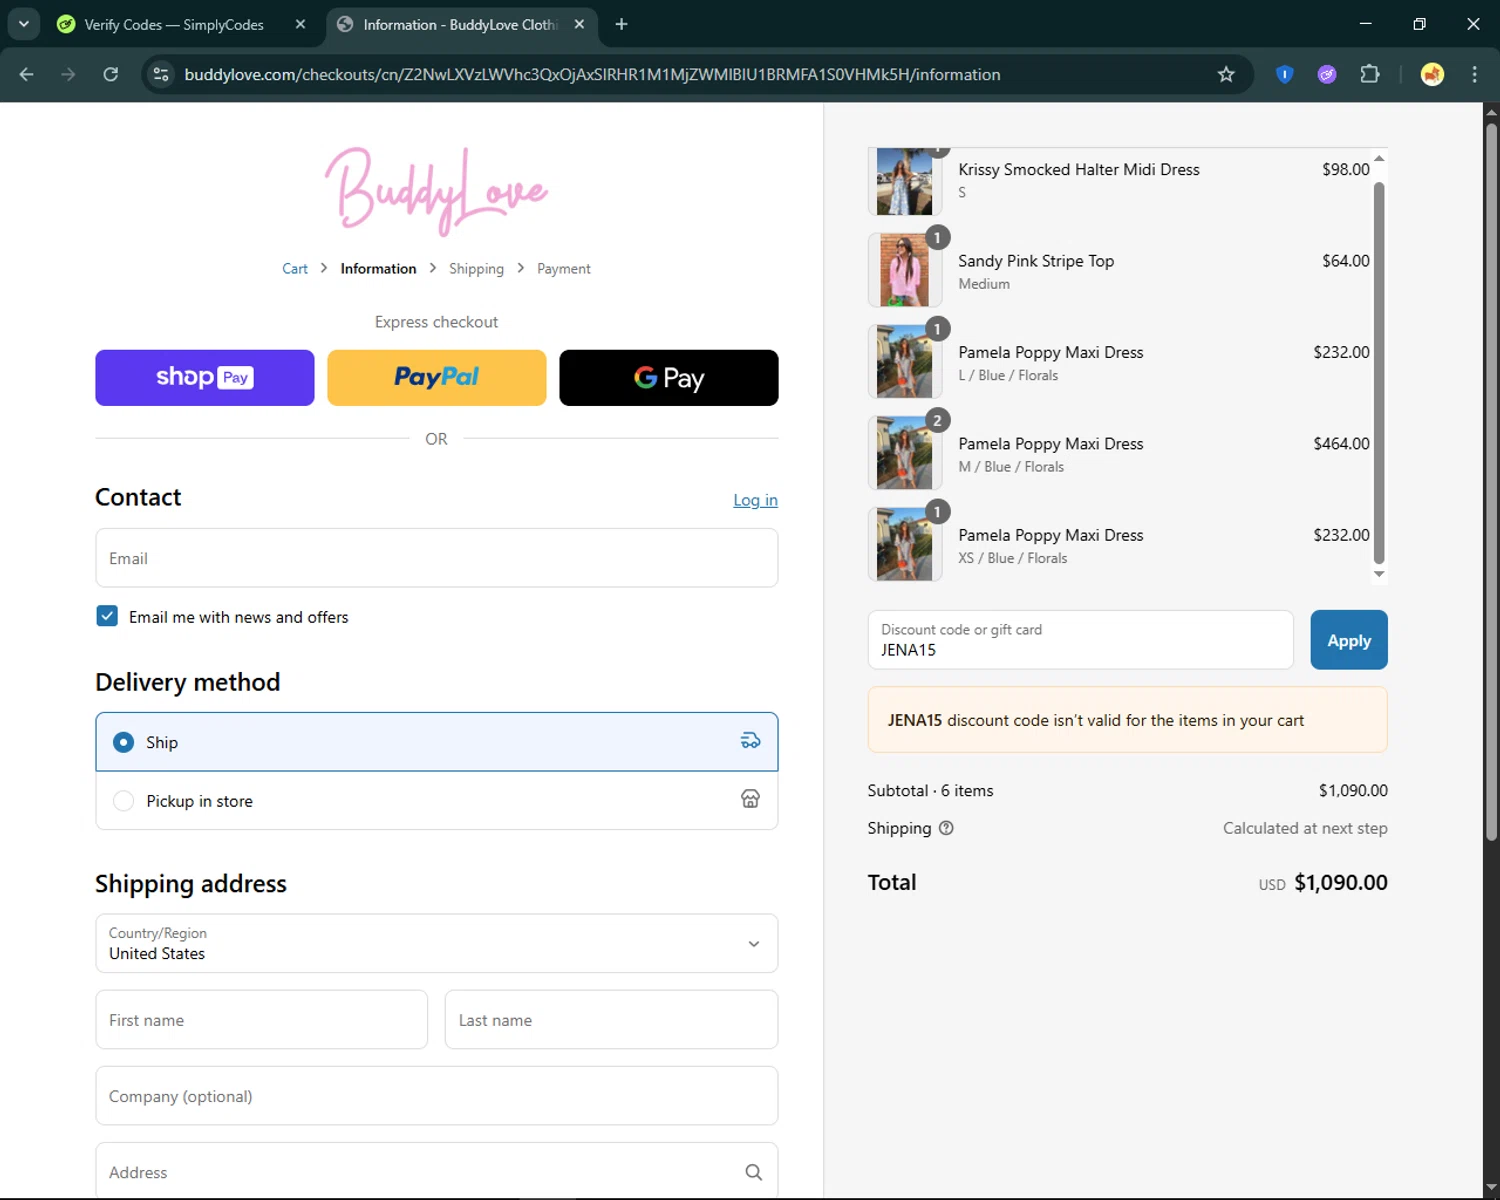This screenshot has height=1200, width=1500.
Task: Close the Verify Codes — SimplyCodes tab
Action: pyautogui.click(x=300, y=24)
